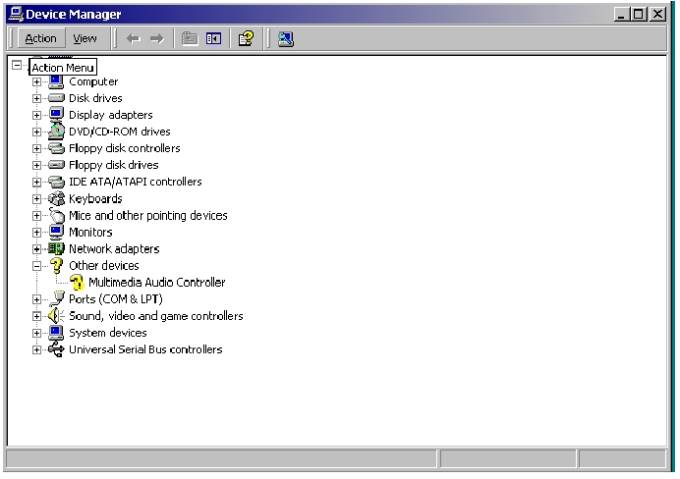Click the Floppy disk controllers icon

(x=56, y=148)
